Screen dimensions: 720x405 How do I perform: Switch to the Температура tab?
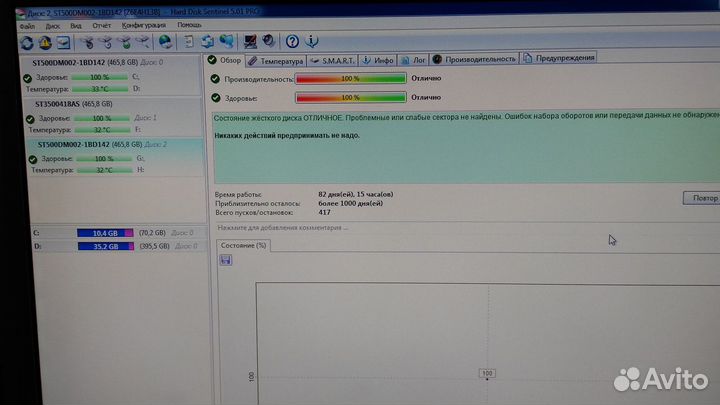276,61
